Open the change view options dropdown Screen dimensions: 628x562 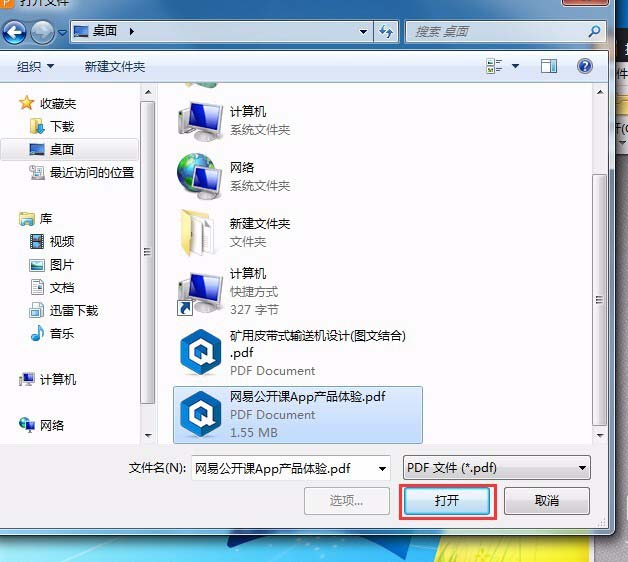pos(516,66)
